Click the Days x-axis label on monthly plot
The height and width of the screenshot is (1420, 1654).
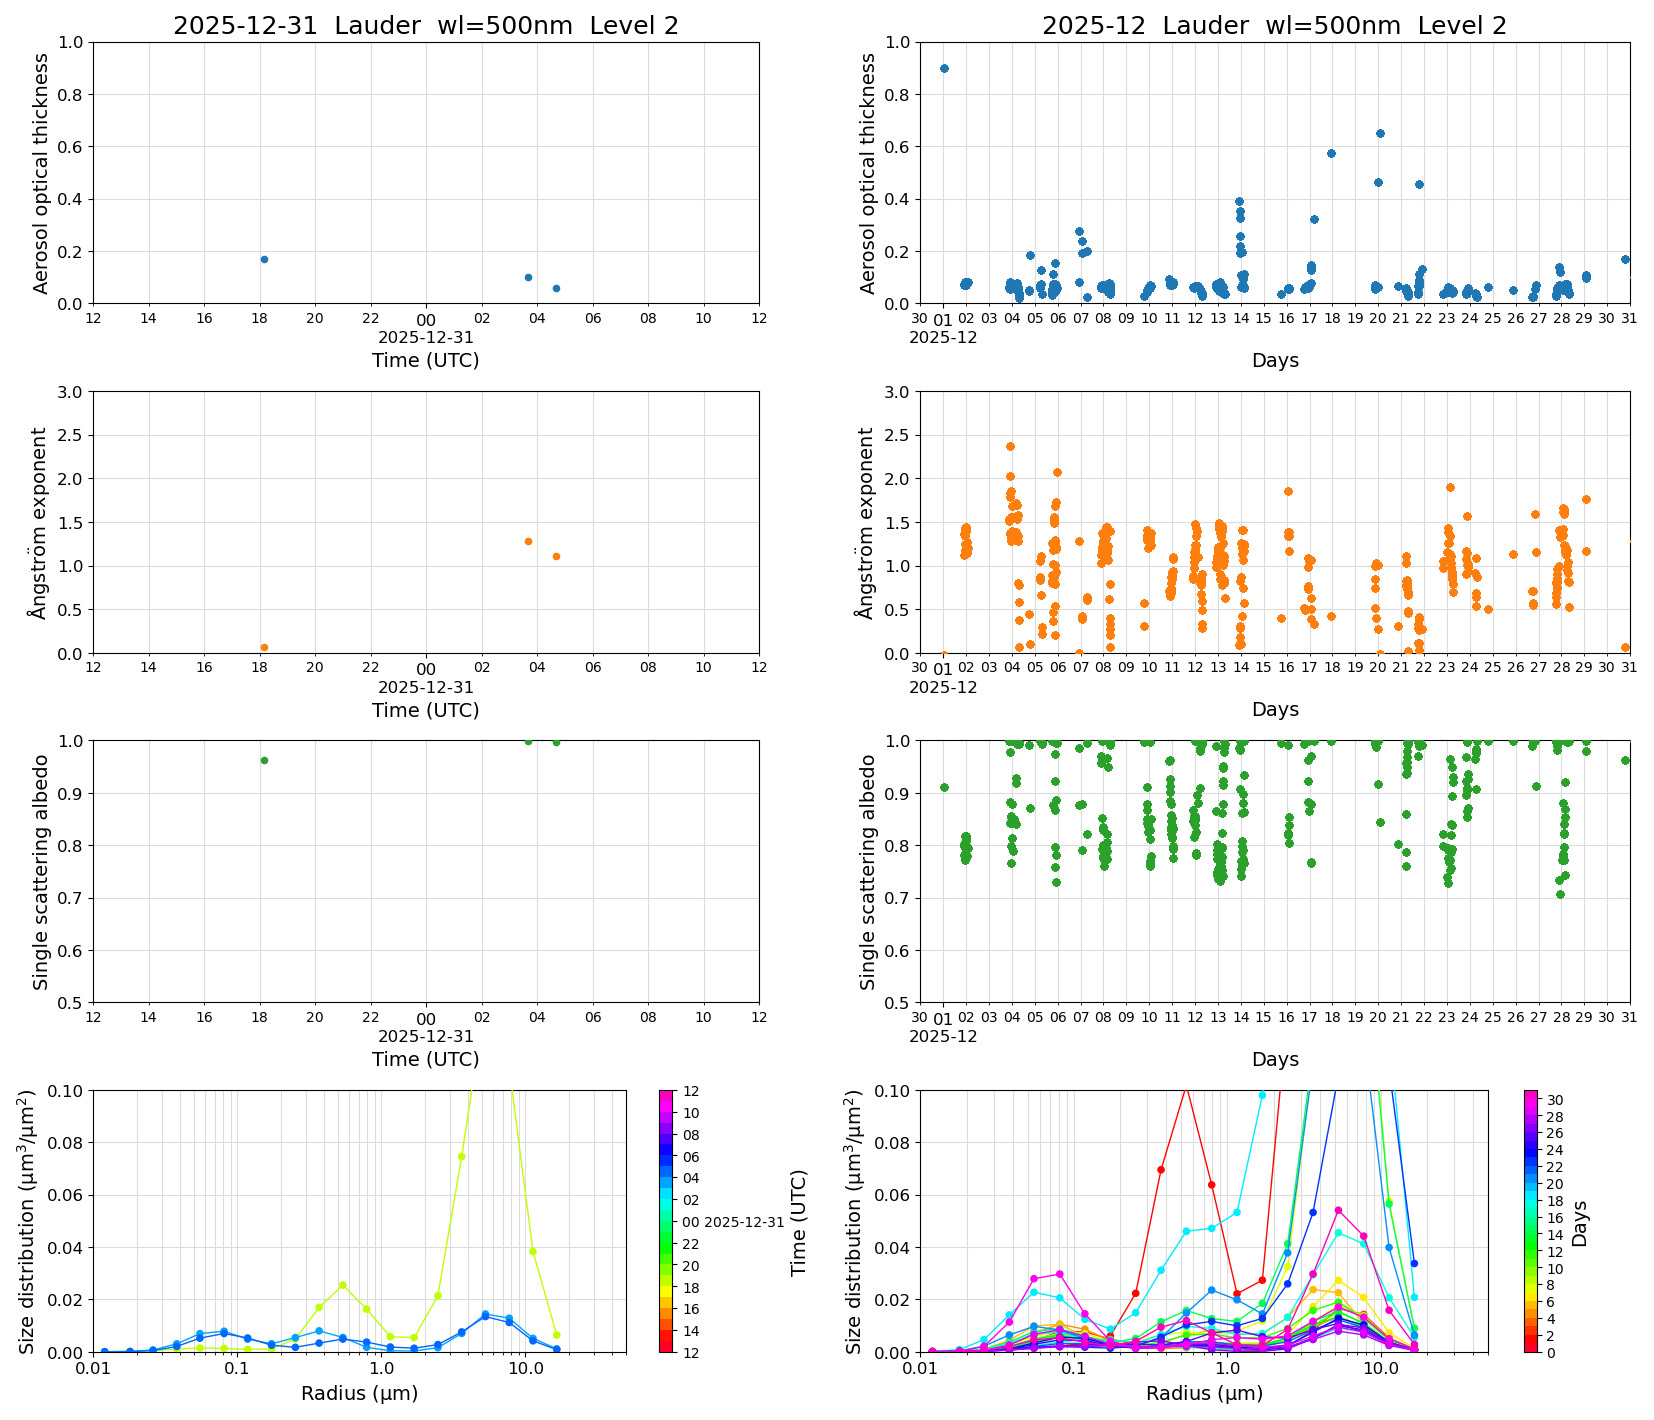[x=1275, y=360]
